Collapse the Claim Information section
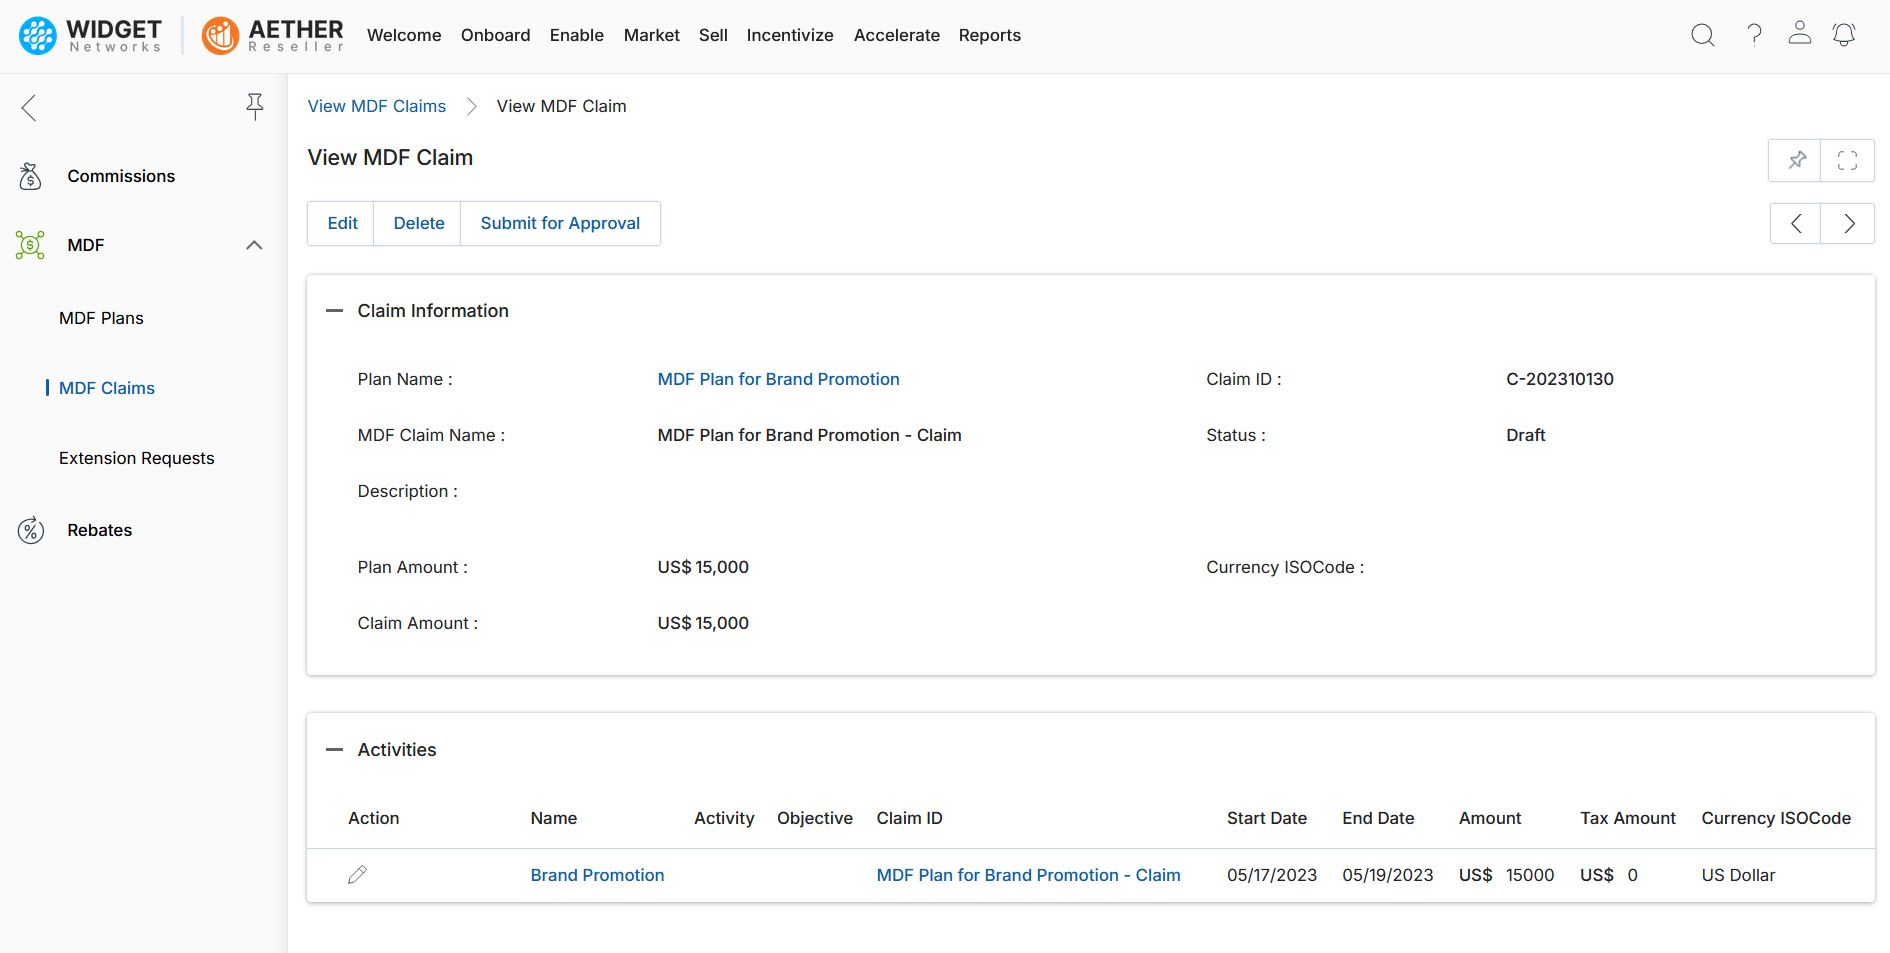This screenshot has height=953, width=1890. tap(335, 311)
